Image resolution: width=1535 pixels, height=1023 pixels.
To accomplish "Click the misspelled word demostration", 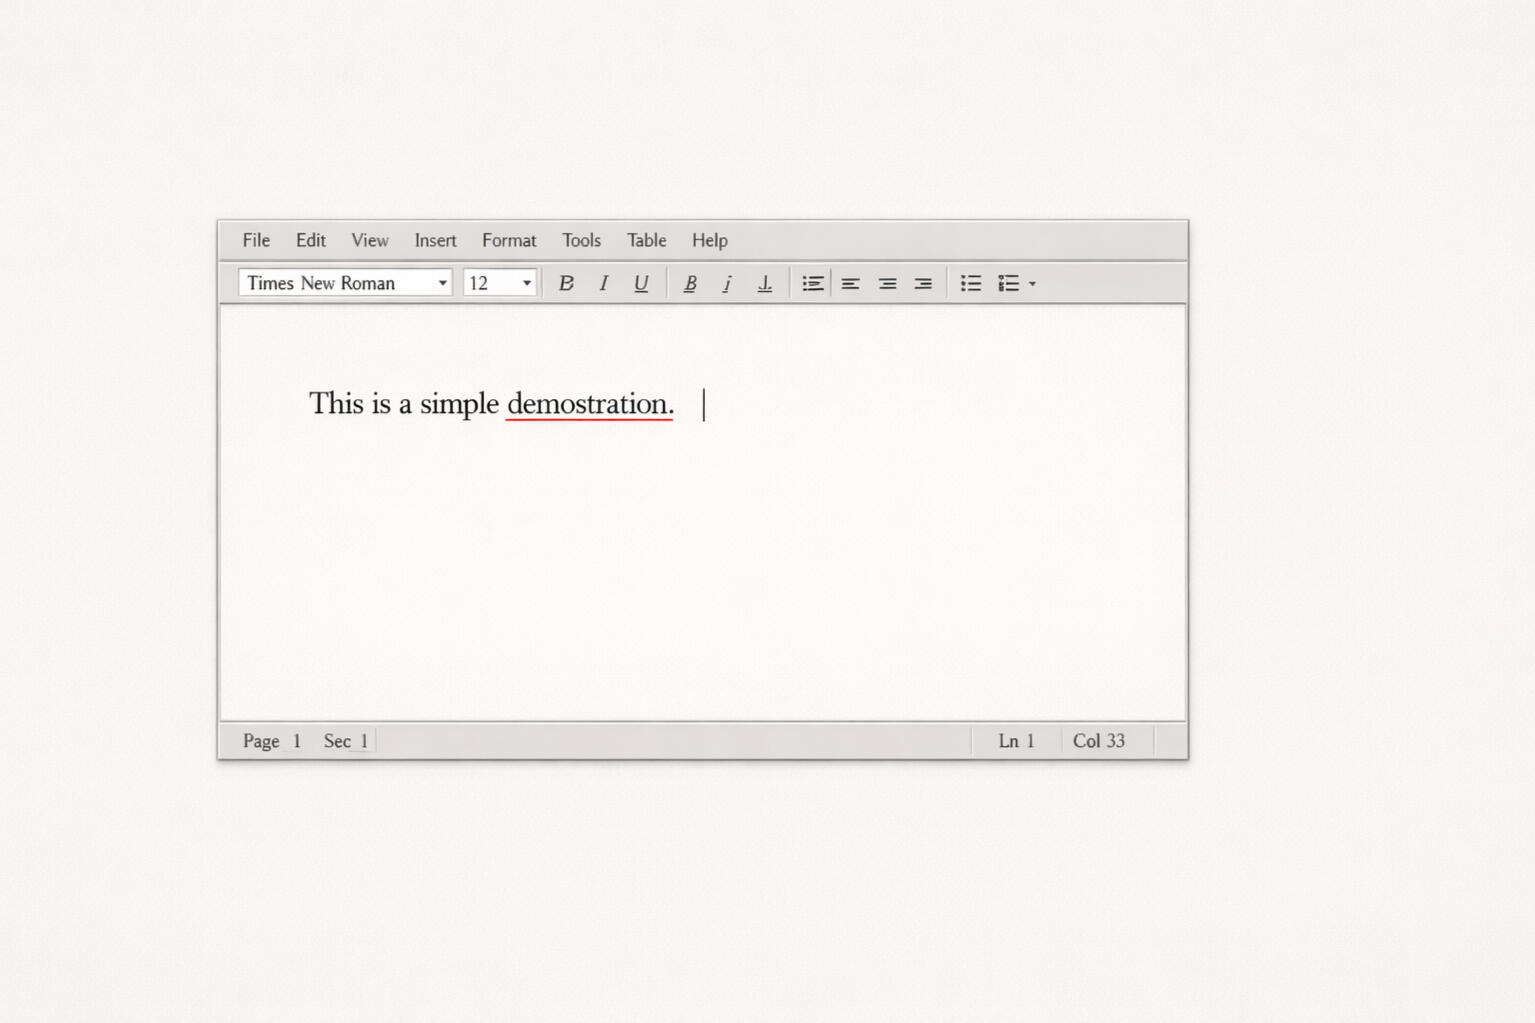I will [x=587, y=404].
